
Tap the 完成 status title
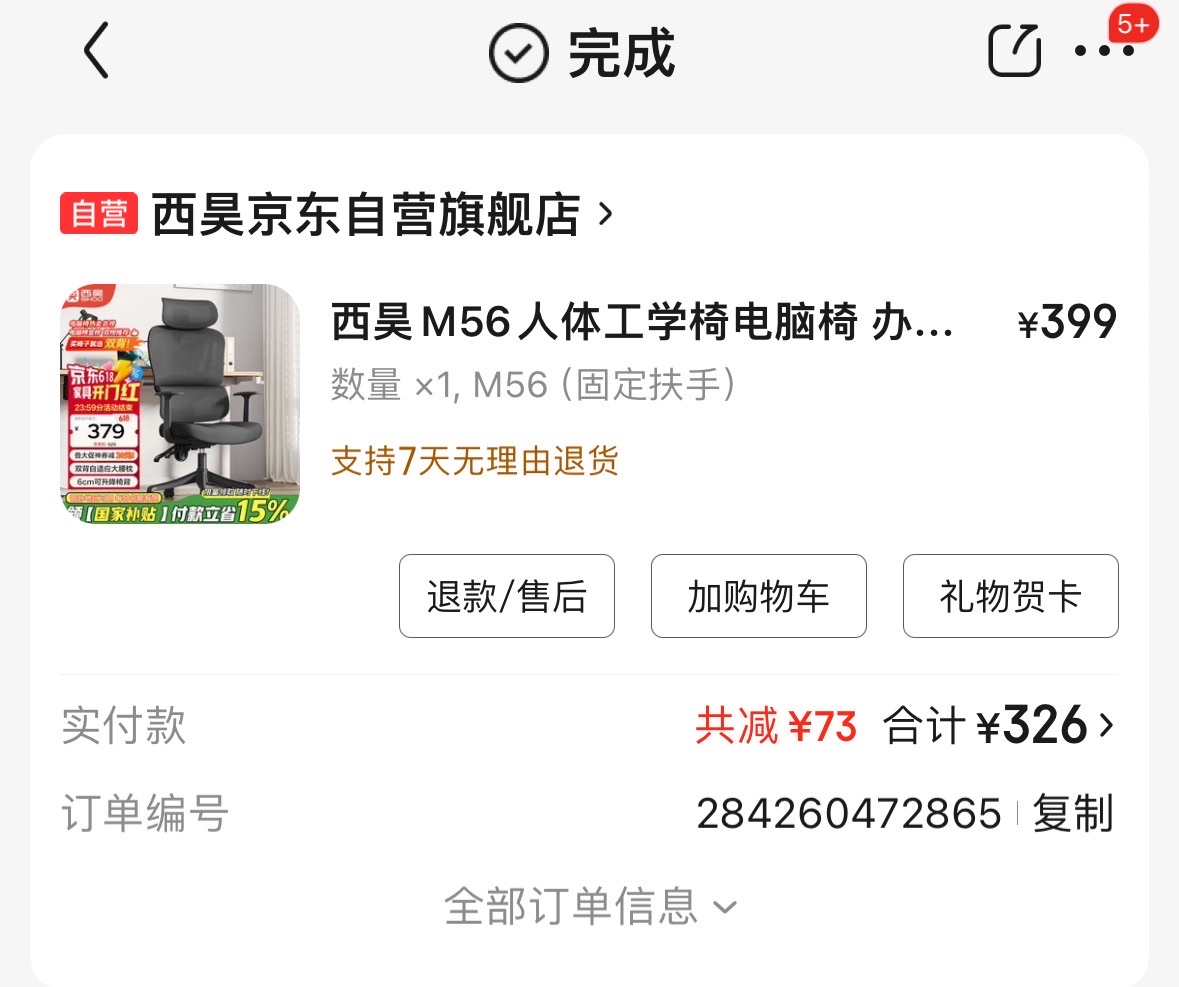[x=621, y=53]
